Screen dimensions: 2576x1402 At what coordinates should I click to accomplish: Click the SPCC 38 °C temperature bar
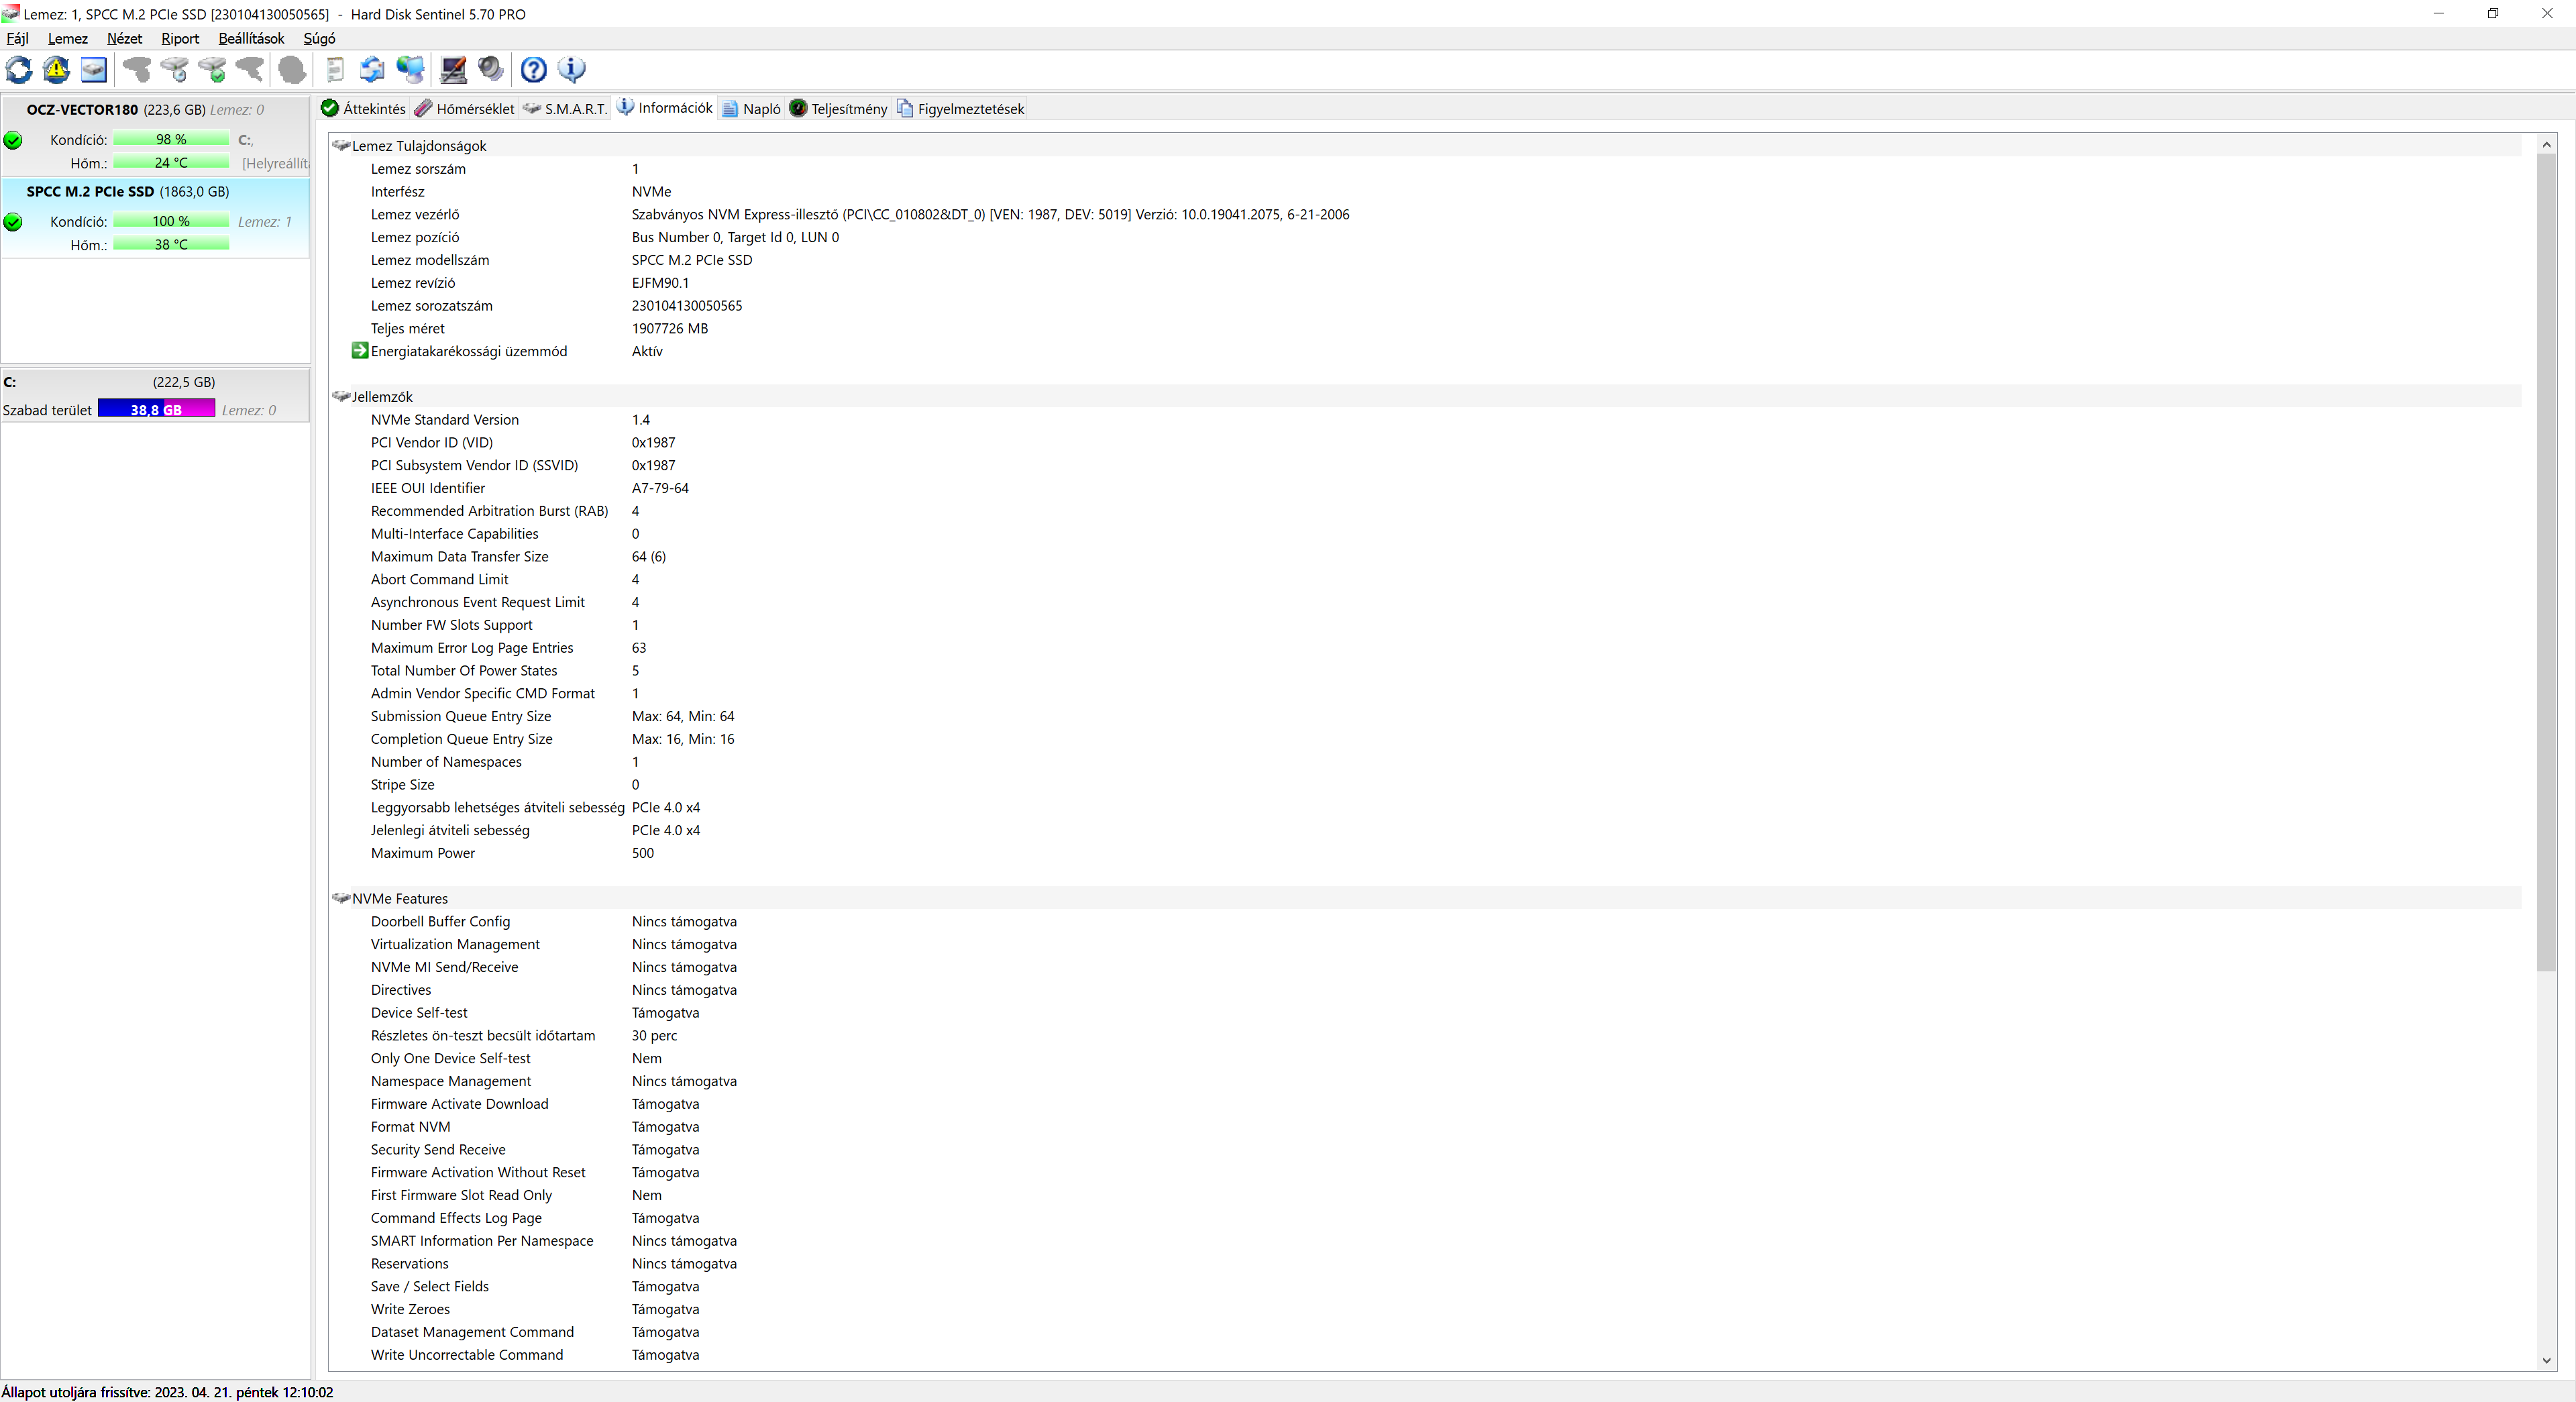(171, 245)
